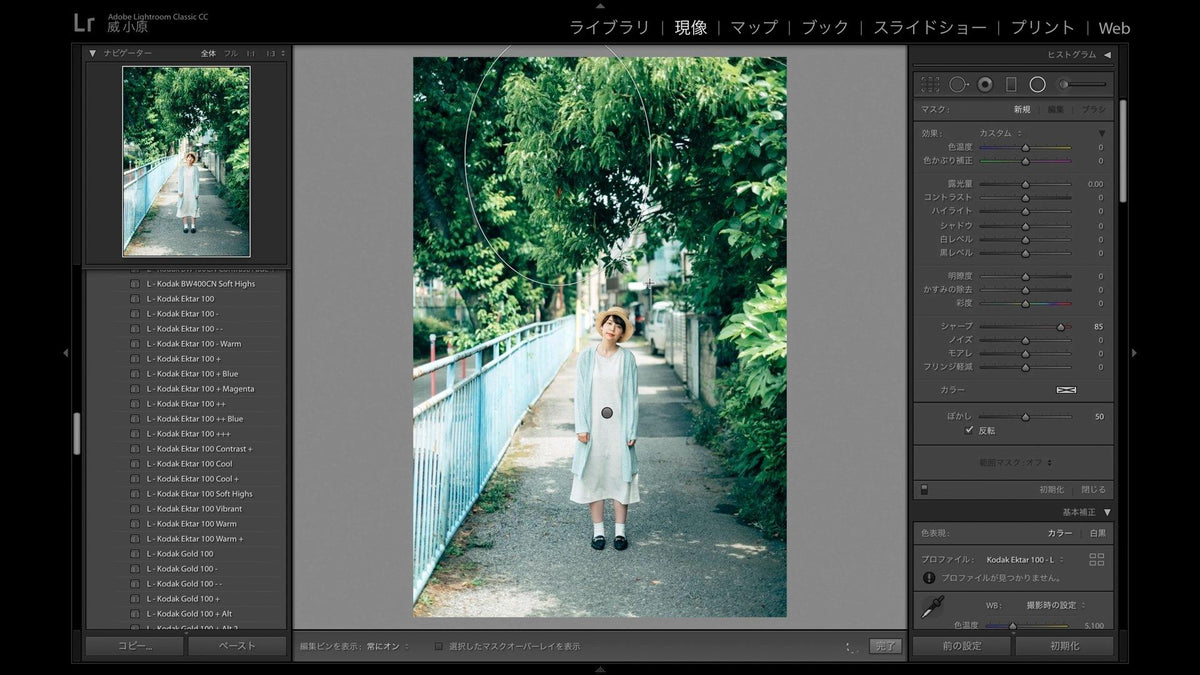Viewport: 1200px width, 675px height.
Task: Open the 効果 カスタム preset dropdown
Action: 1000,133
